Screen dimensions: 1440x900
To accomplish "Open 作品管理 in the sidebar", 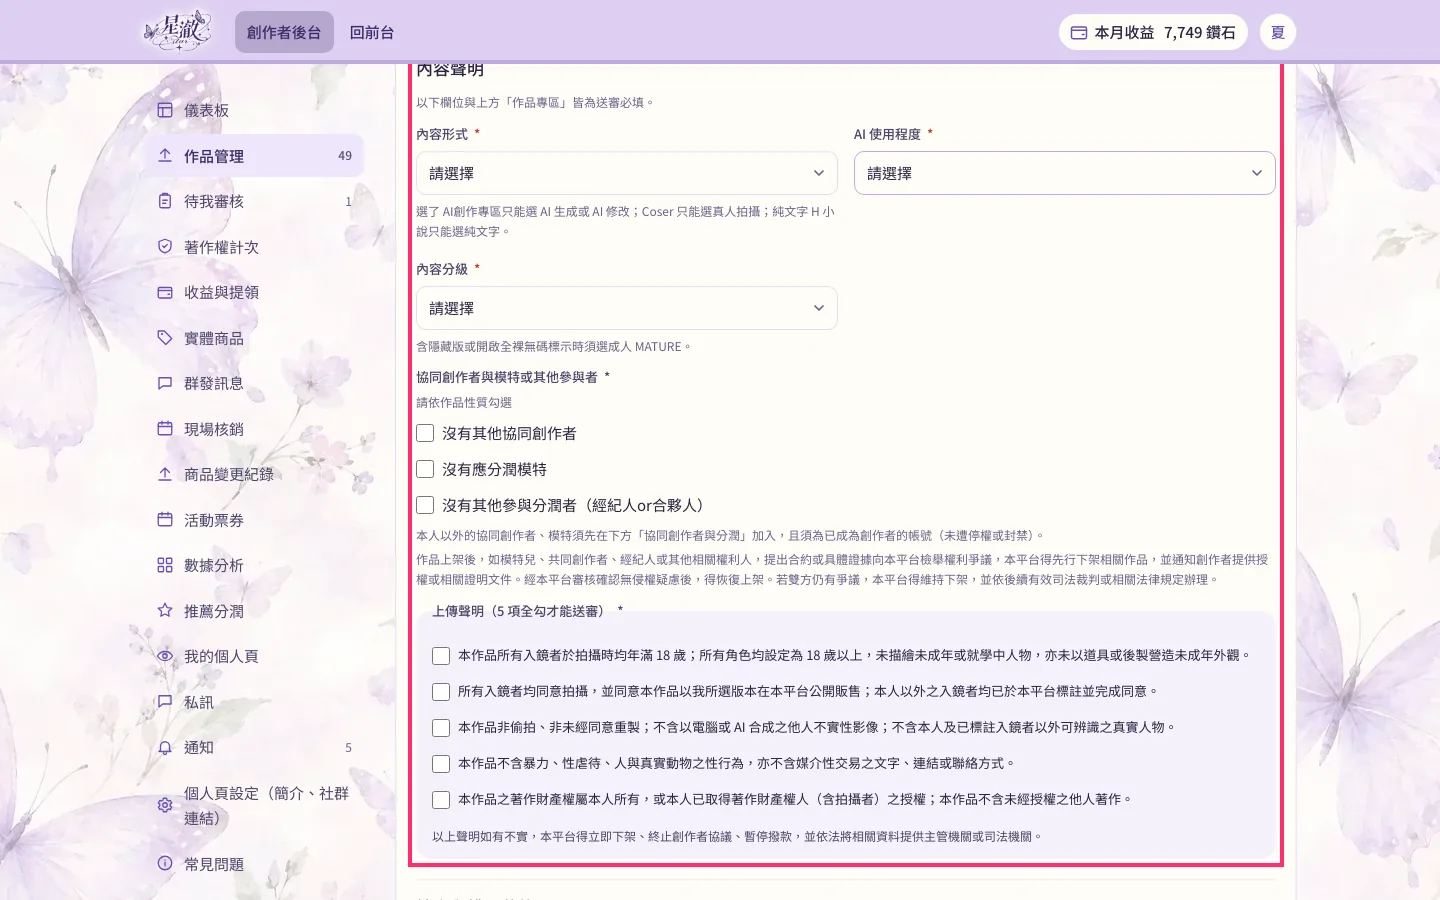I will pyautogui.click(x=254, y=156).
